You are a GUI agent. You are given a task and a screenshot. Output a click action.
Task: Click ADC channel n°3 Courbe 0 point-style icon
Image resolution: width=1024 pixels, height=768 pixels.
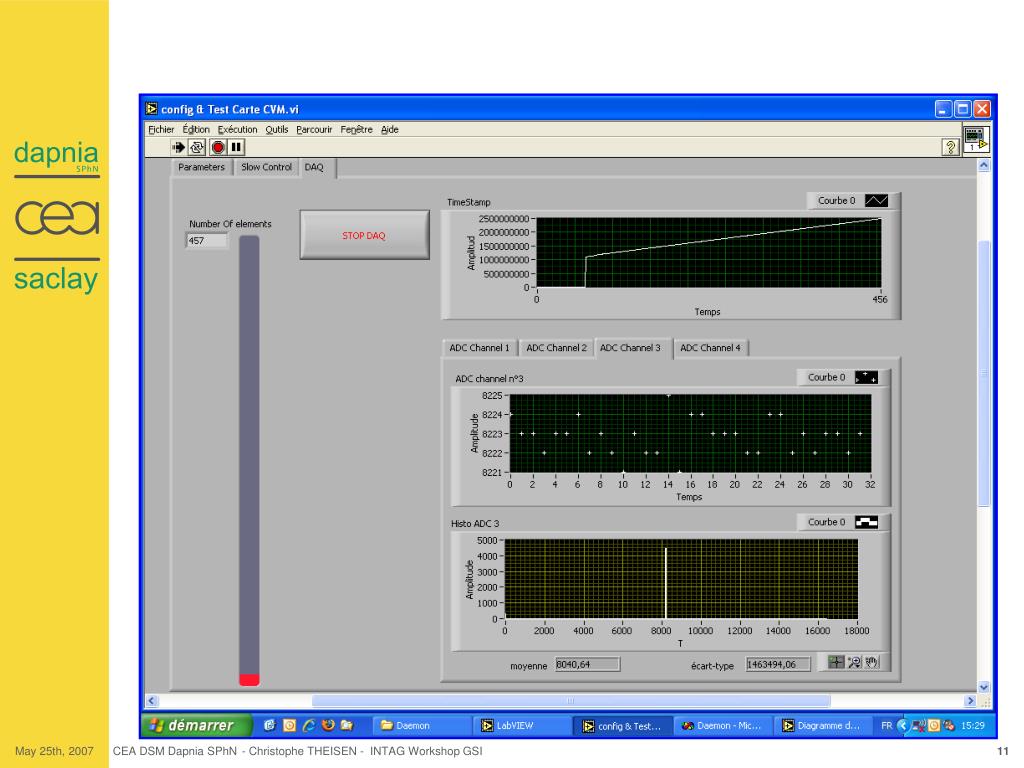(x=867, y=377)
